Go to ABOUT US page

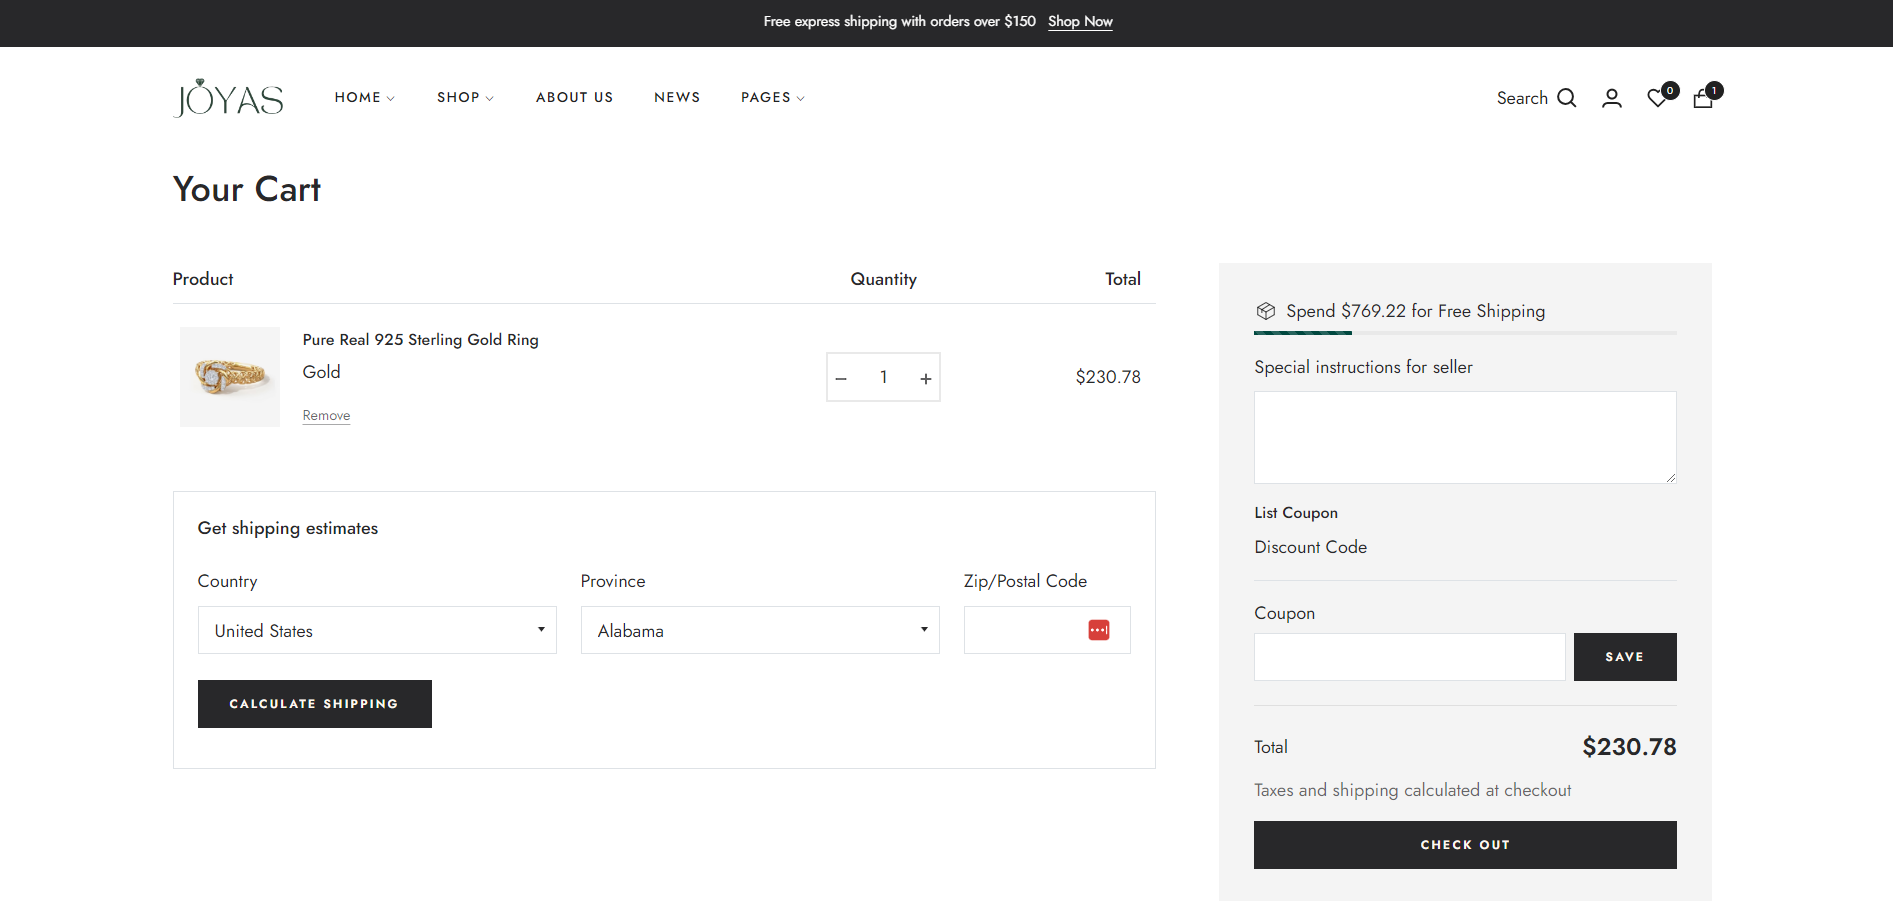574,97
